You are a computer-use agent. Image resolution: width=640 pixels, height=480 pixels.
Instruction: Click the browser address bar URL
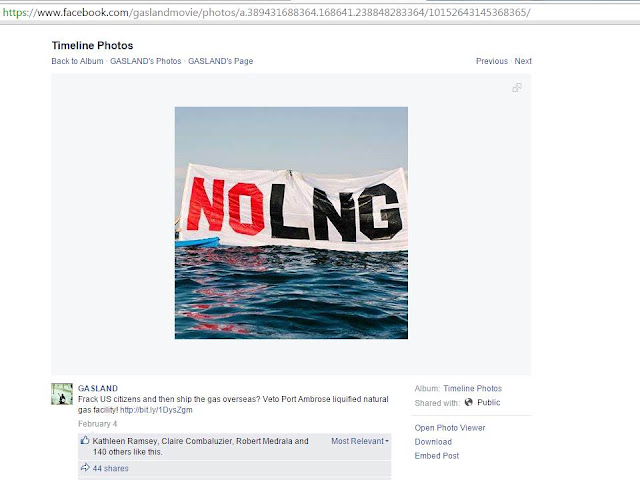point(266,13)
